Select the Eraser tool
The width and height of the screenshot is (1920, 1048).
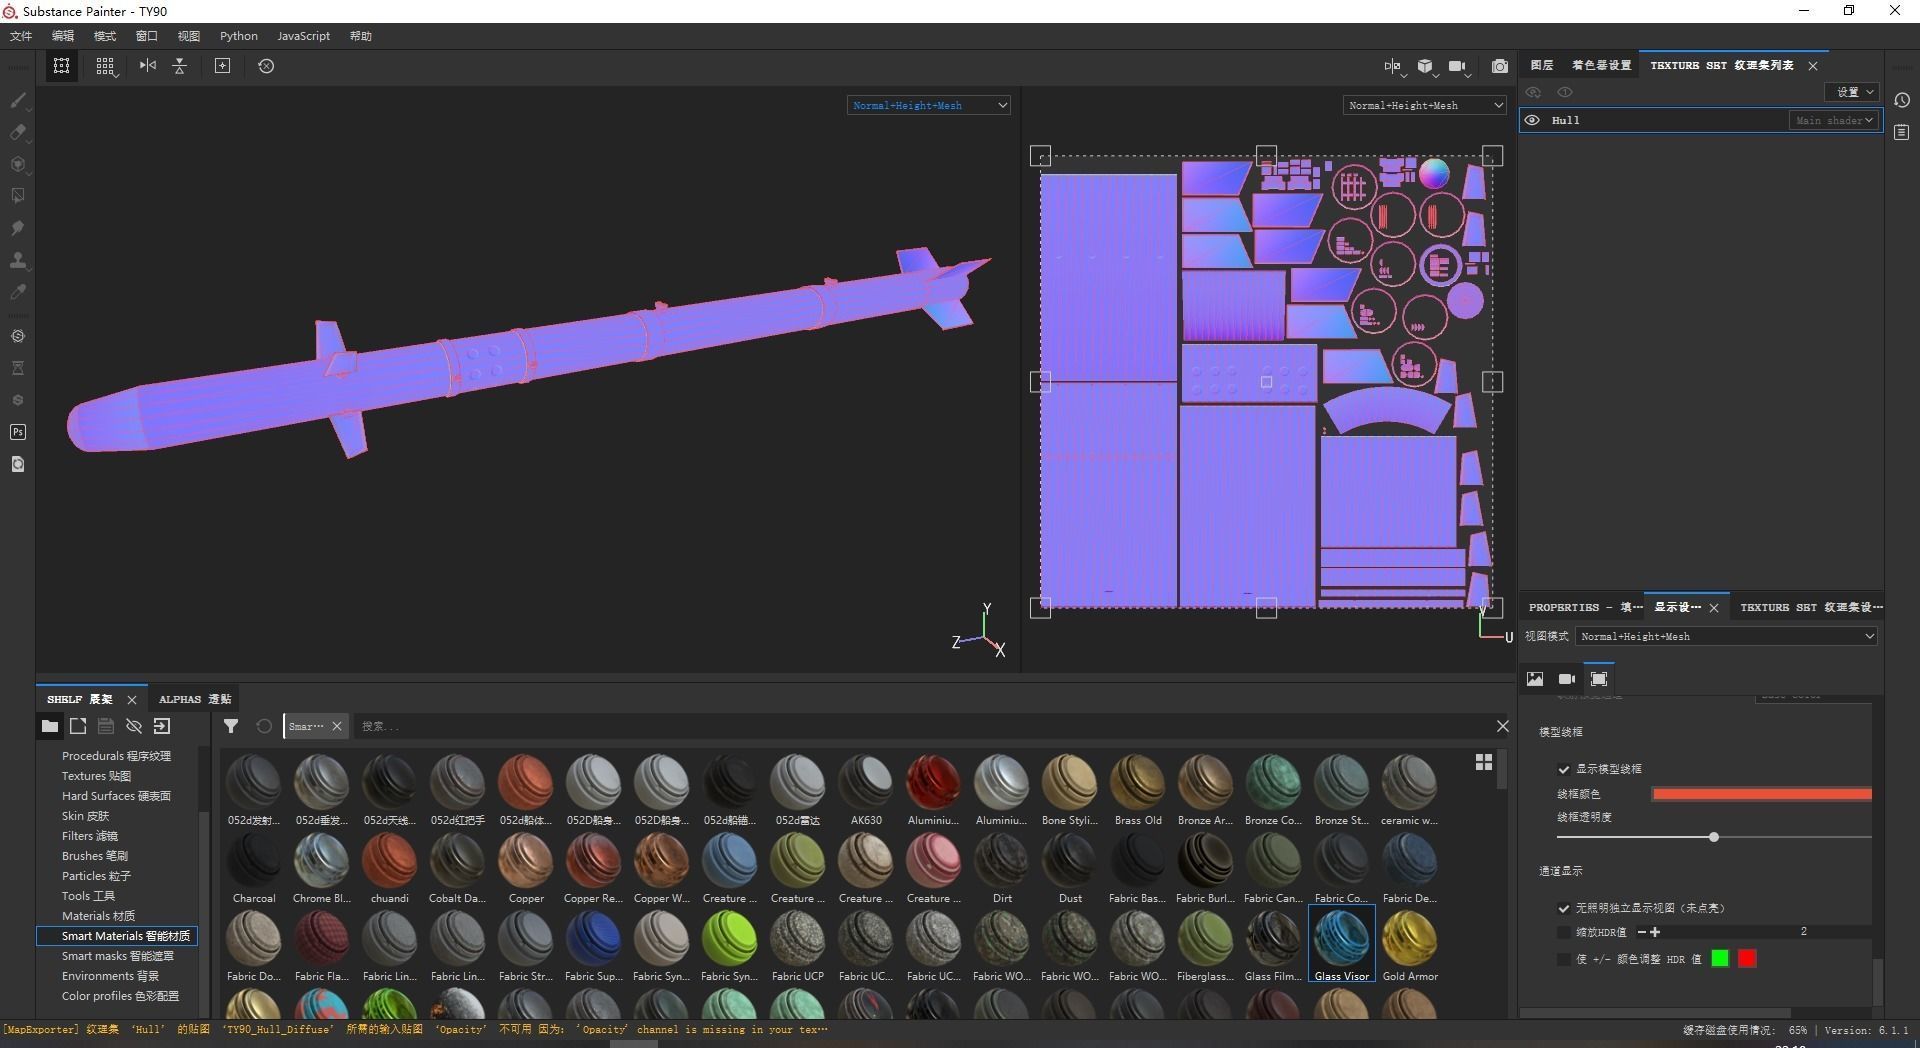[x=18, y=132]
